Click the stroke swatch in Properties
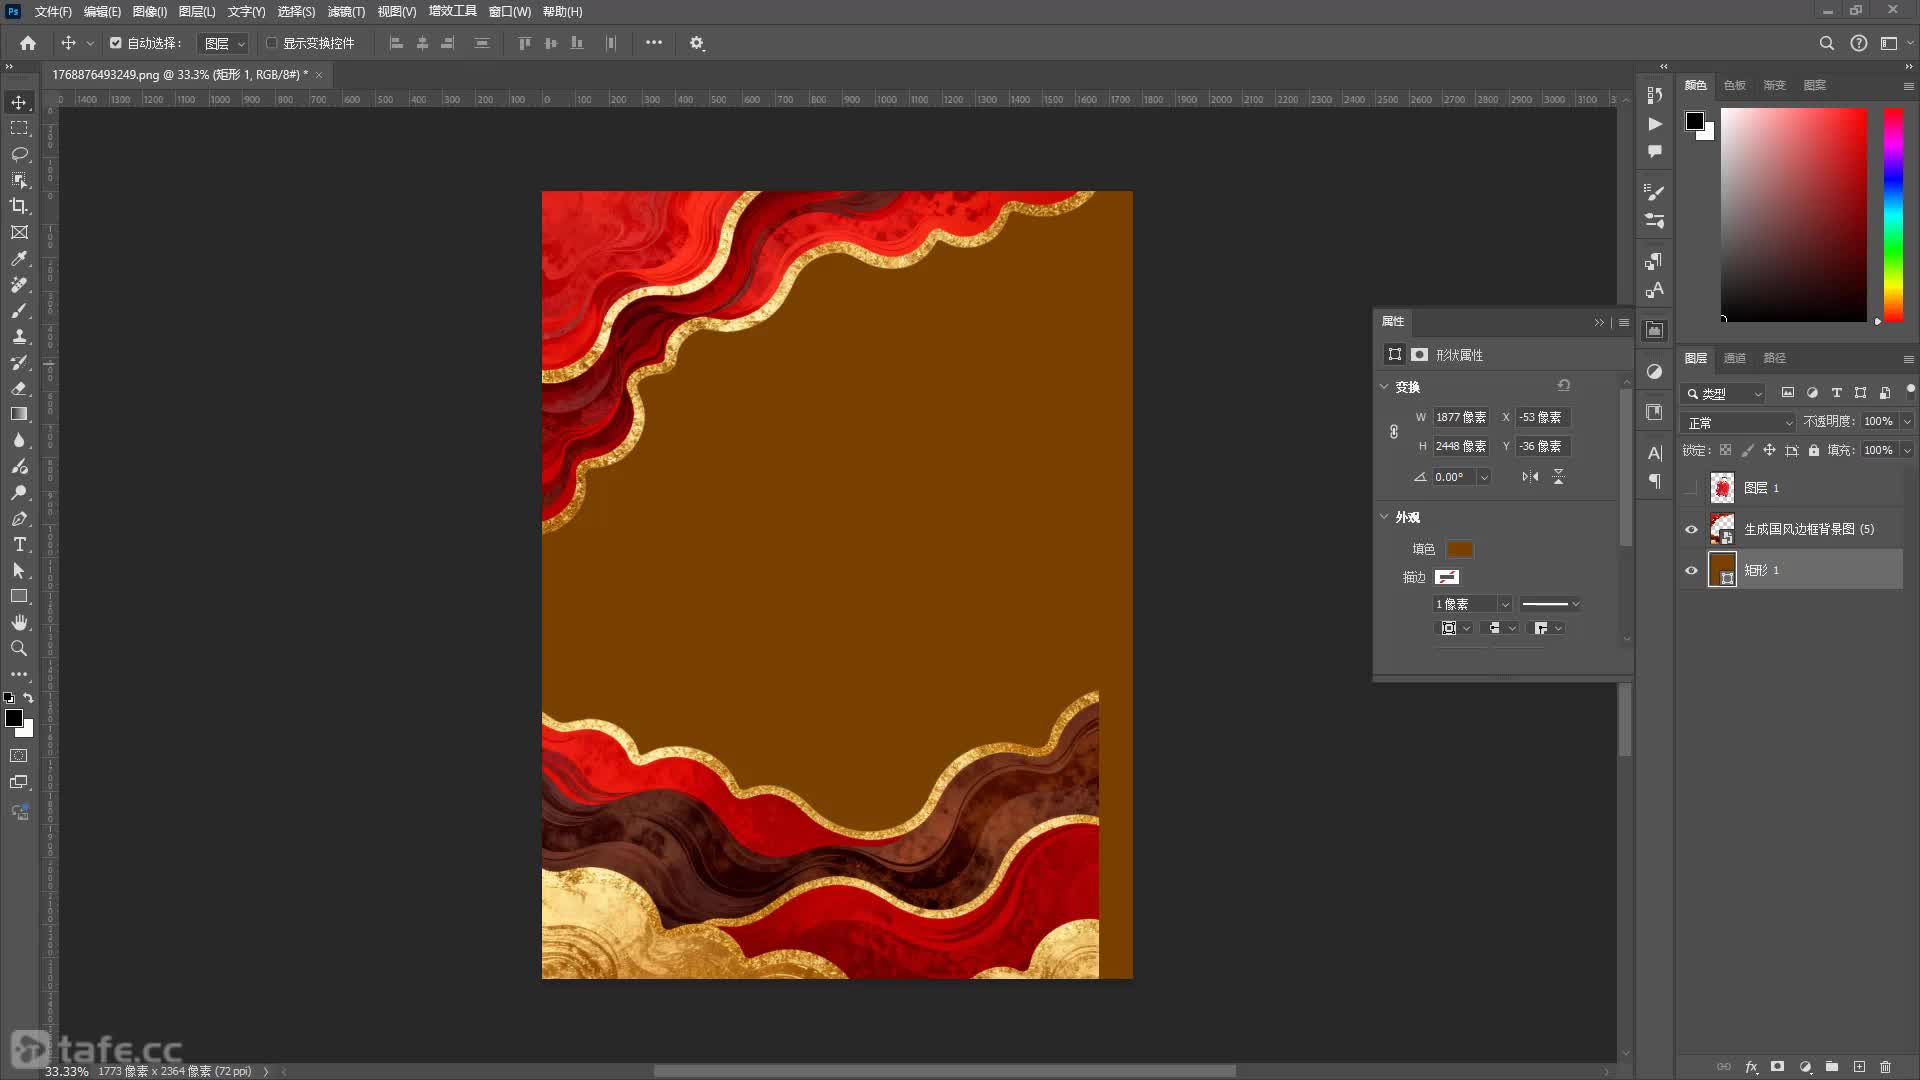The width and height of the screenshot is (1920, 1080). point(1447,577)
